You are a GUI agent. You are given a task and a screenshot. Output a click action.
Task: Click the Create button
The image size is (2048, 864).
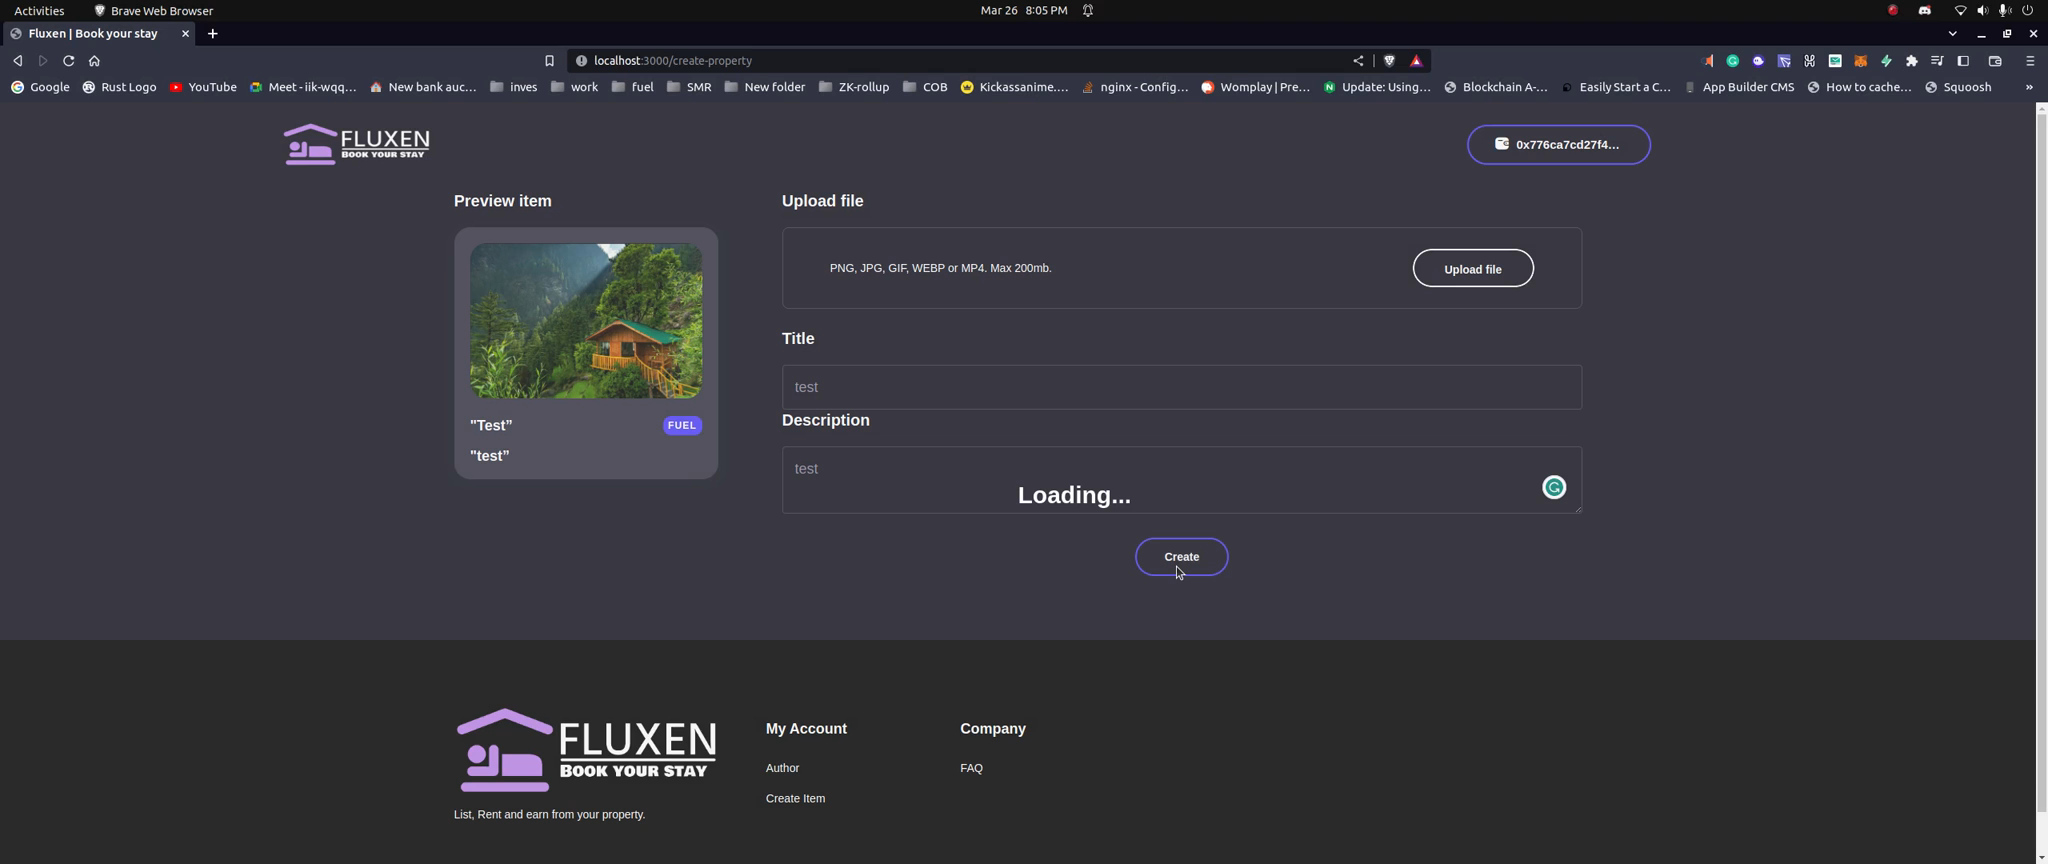[x=1181, y=557]
